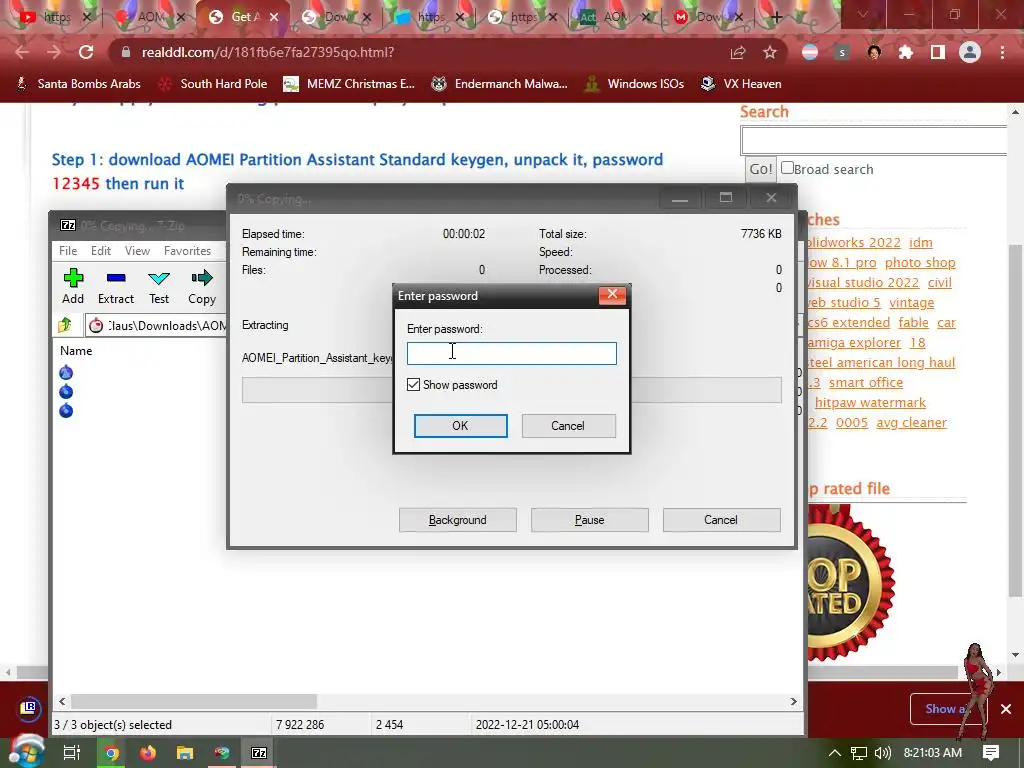Close the Show all downloads bar
The image size is (1024, 768).
click(x=1006, y=709)
